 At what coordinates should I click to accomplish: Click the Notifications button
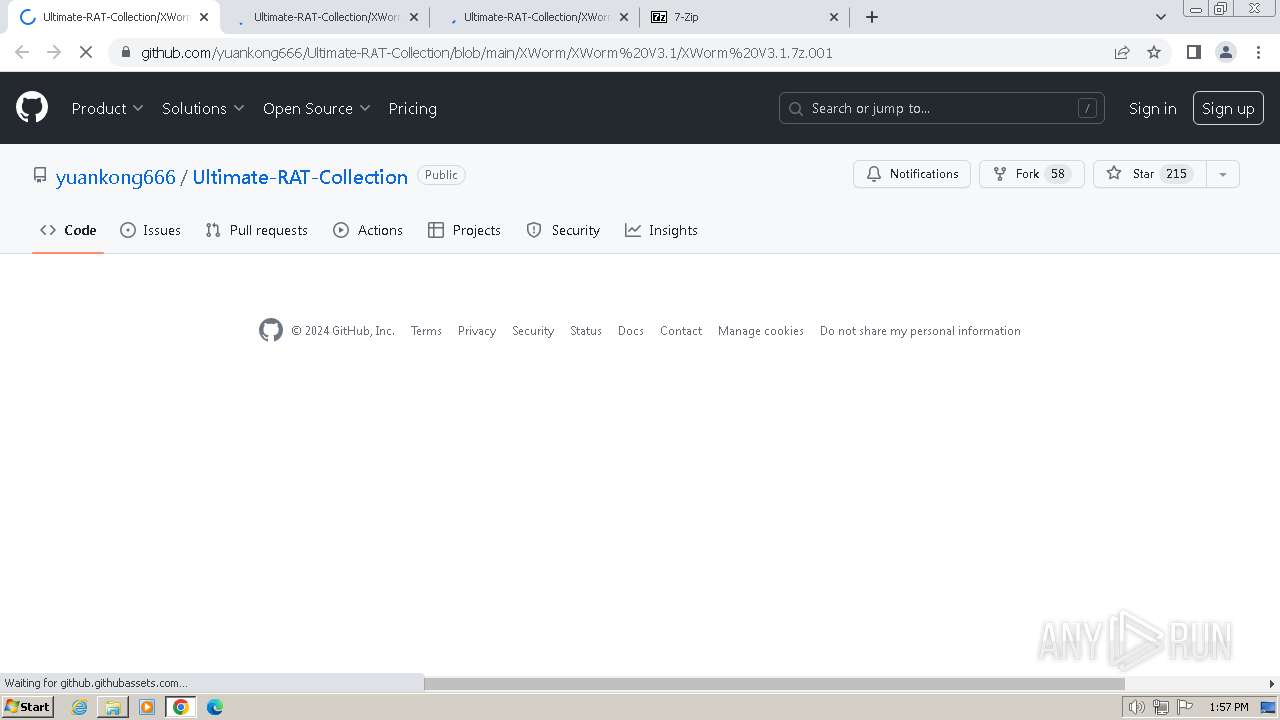912,174
